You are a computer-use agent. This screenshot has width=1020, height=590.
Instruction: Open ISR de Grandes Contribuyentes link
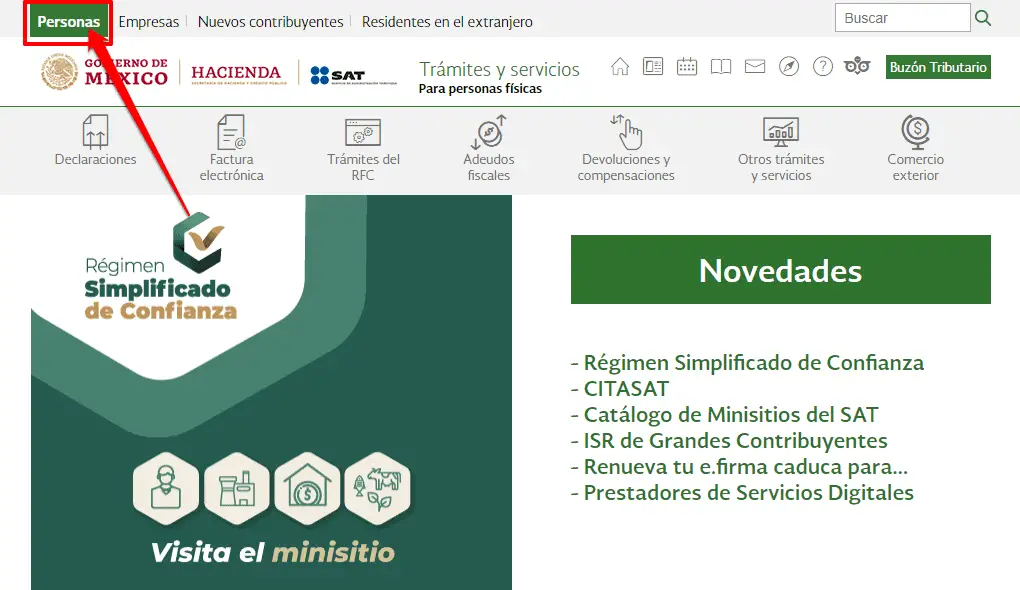(x=735, y=440)
